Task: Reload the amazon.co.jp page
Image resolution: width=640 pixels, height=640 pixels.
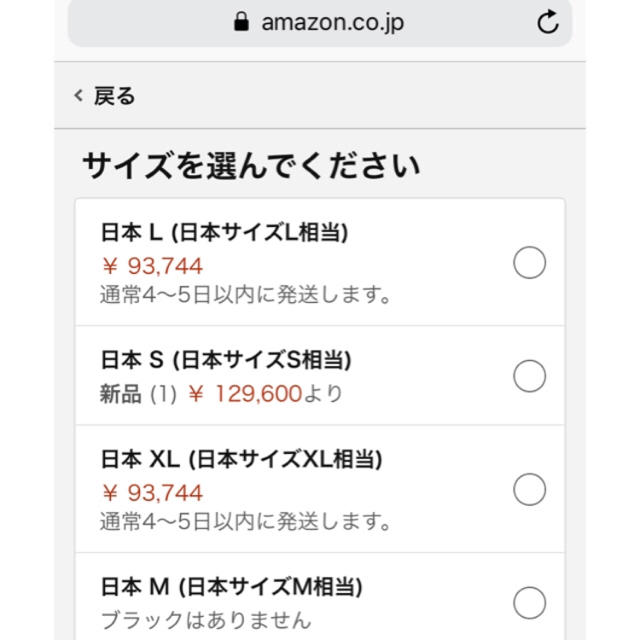Action: coord(547,22)
